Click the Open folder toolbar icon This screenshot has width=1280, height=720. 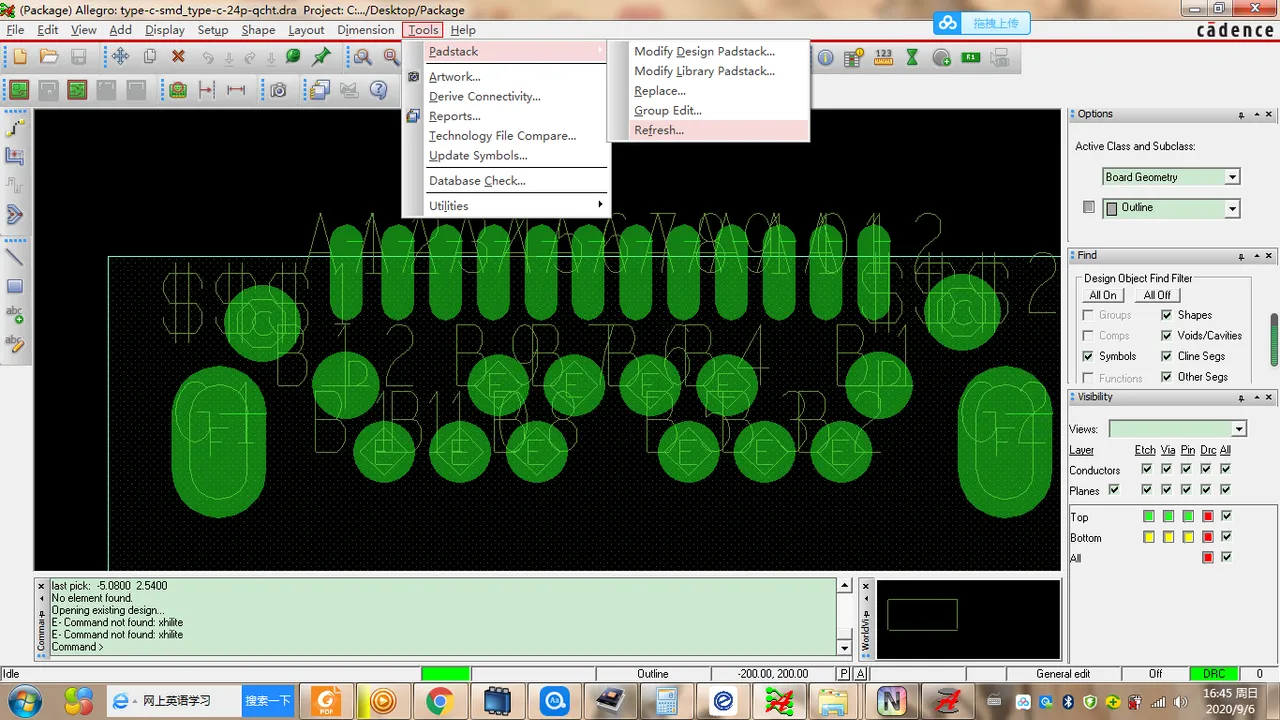48,57
